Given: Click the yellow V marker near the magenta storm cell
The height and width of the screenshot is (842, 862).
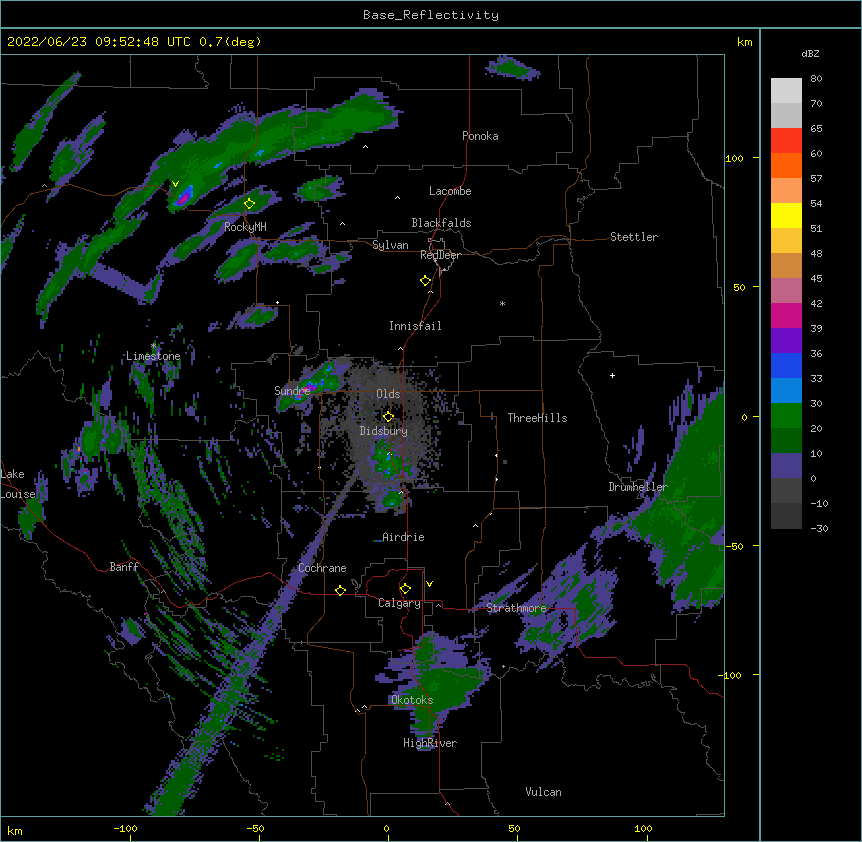Looking at the screenshot, I should [175, 184].
